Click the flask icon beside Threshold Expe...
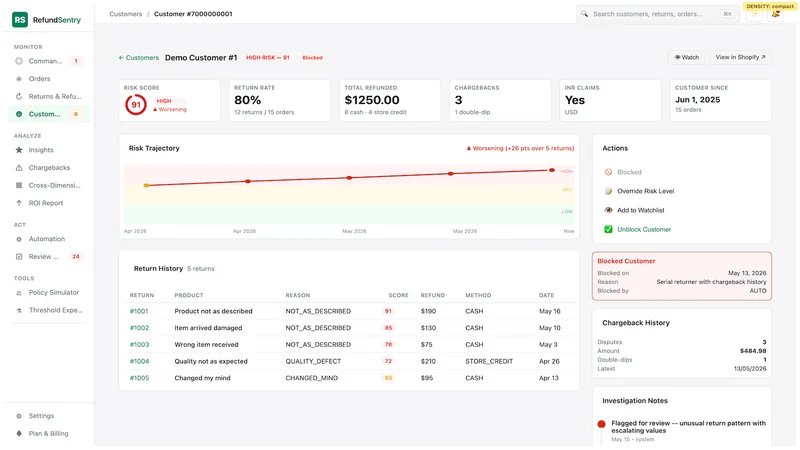 [19, 310]
